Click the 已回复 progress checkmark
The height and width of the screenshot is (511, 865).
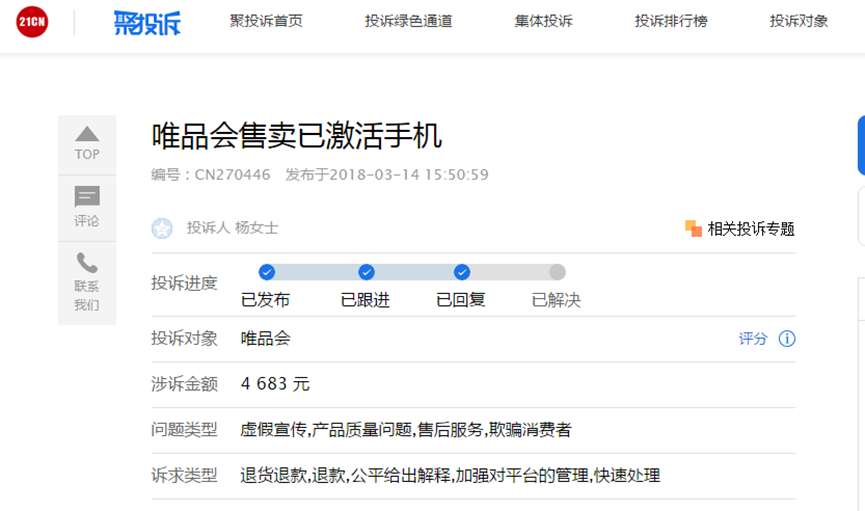462,272
